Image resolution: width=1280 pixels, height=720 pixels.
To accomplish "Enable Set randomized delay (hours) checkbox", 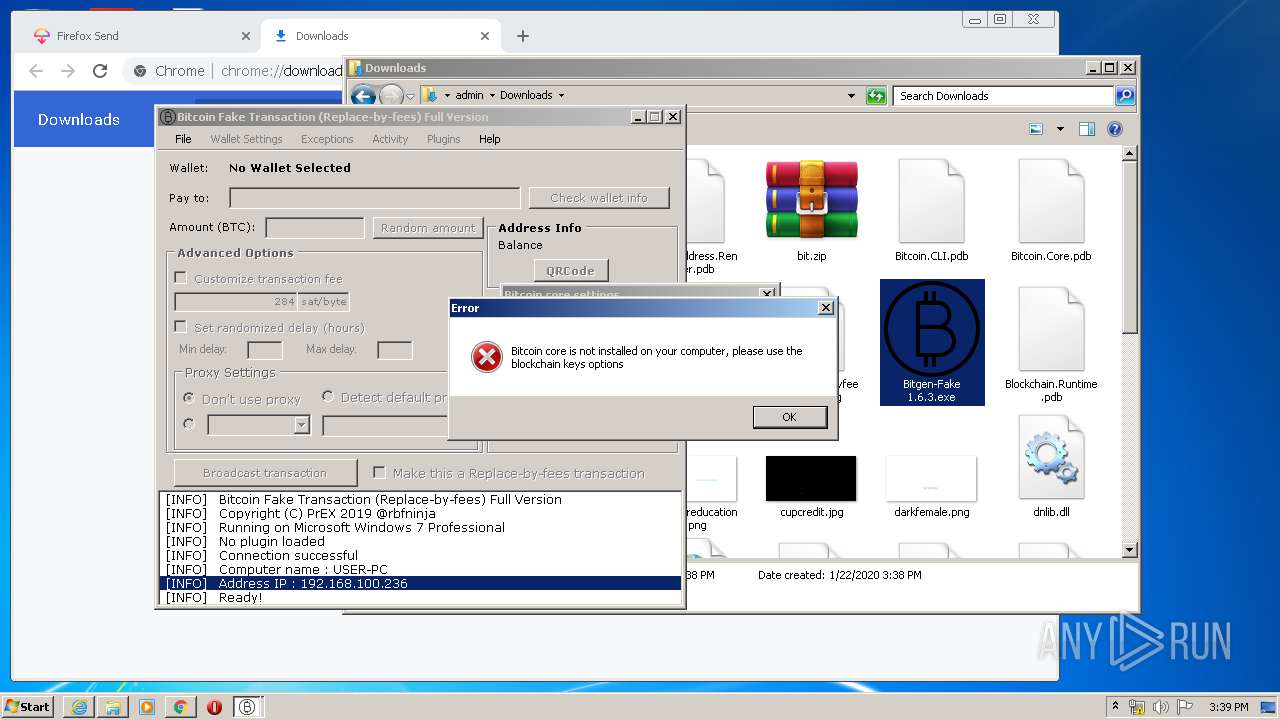I will tap(181, 327).
